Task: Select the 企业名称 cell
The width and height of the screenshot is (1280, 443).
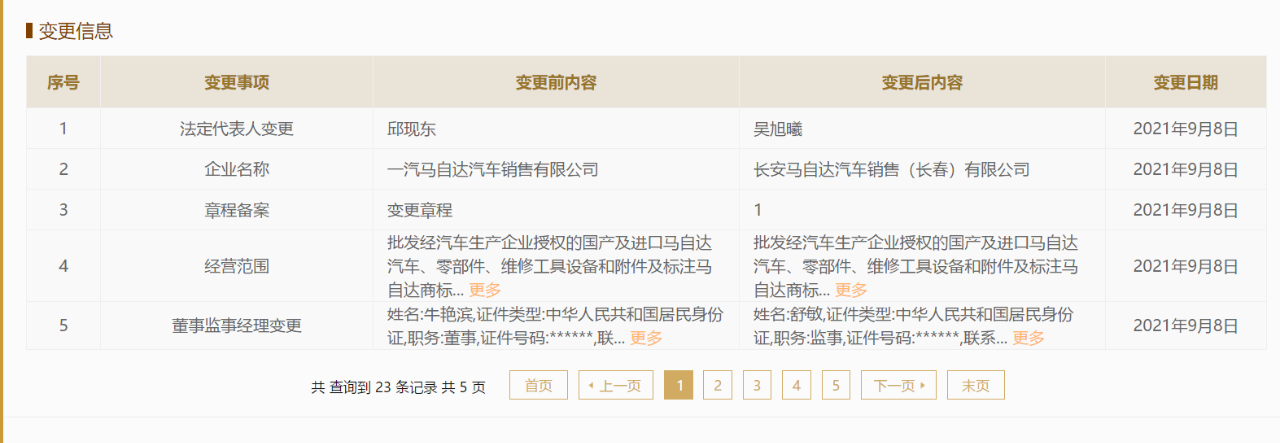Action: [237, 170]
